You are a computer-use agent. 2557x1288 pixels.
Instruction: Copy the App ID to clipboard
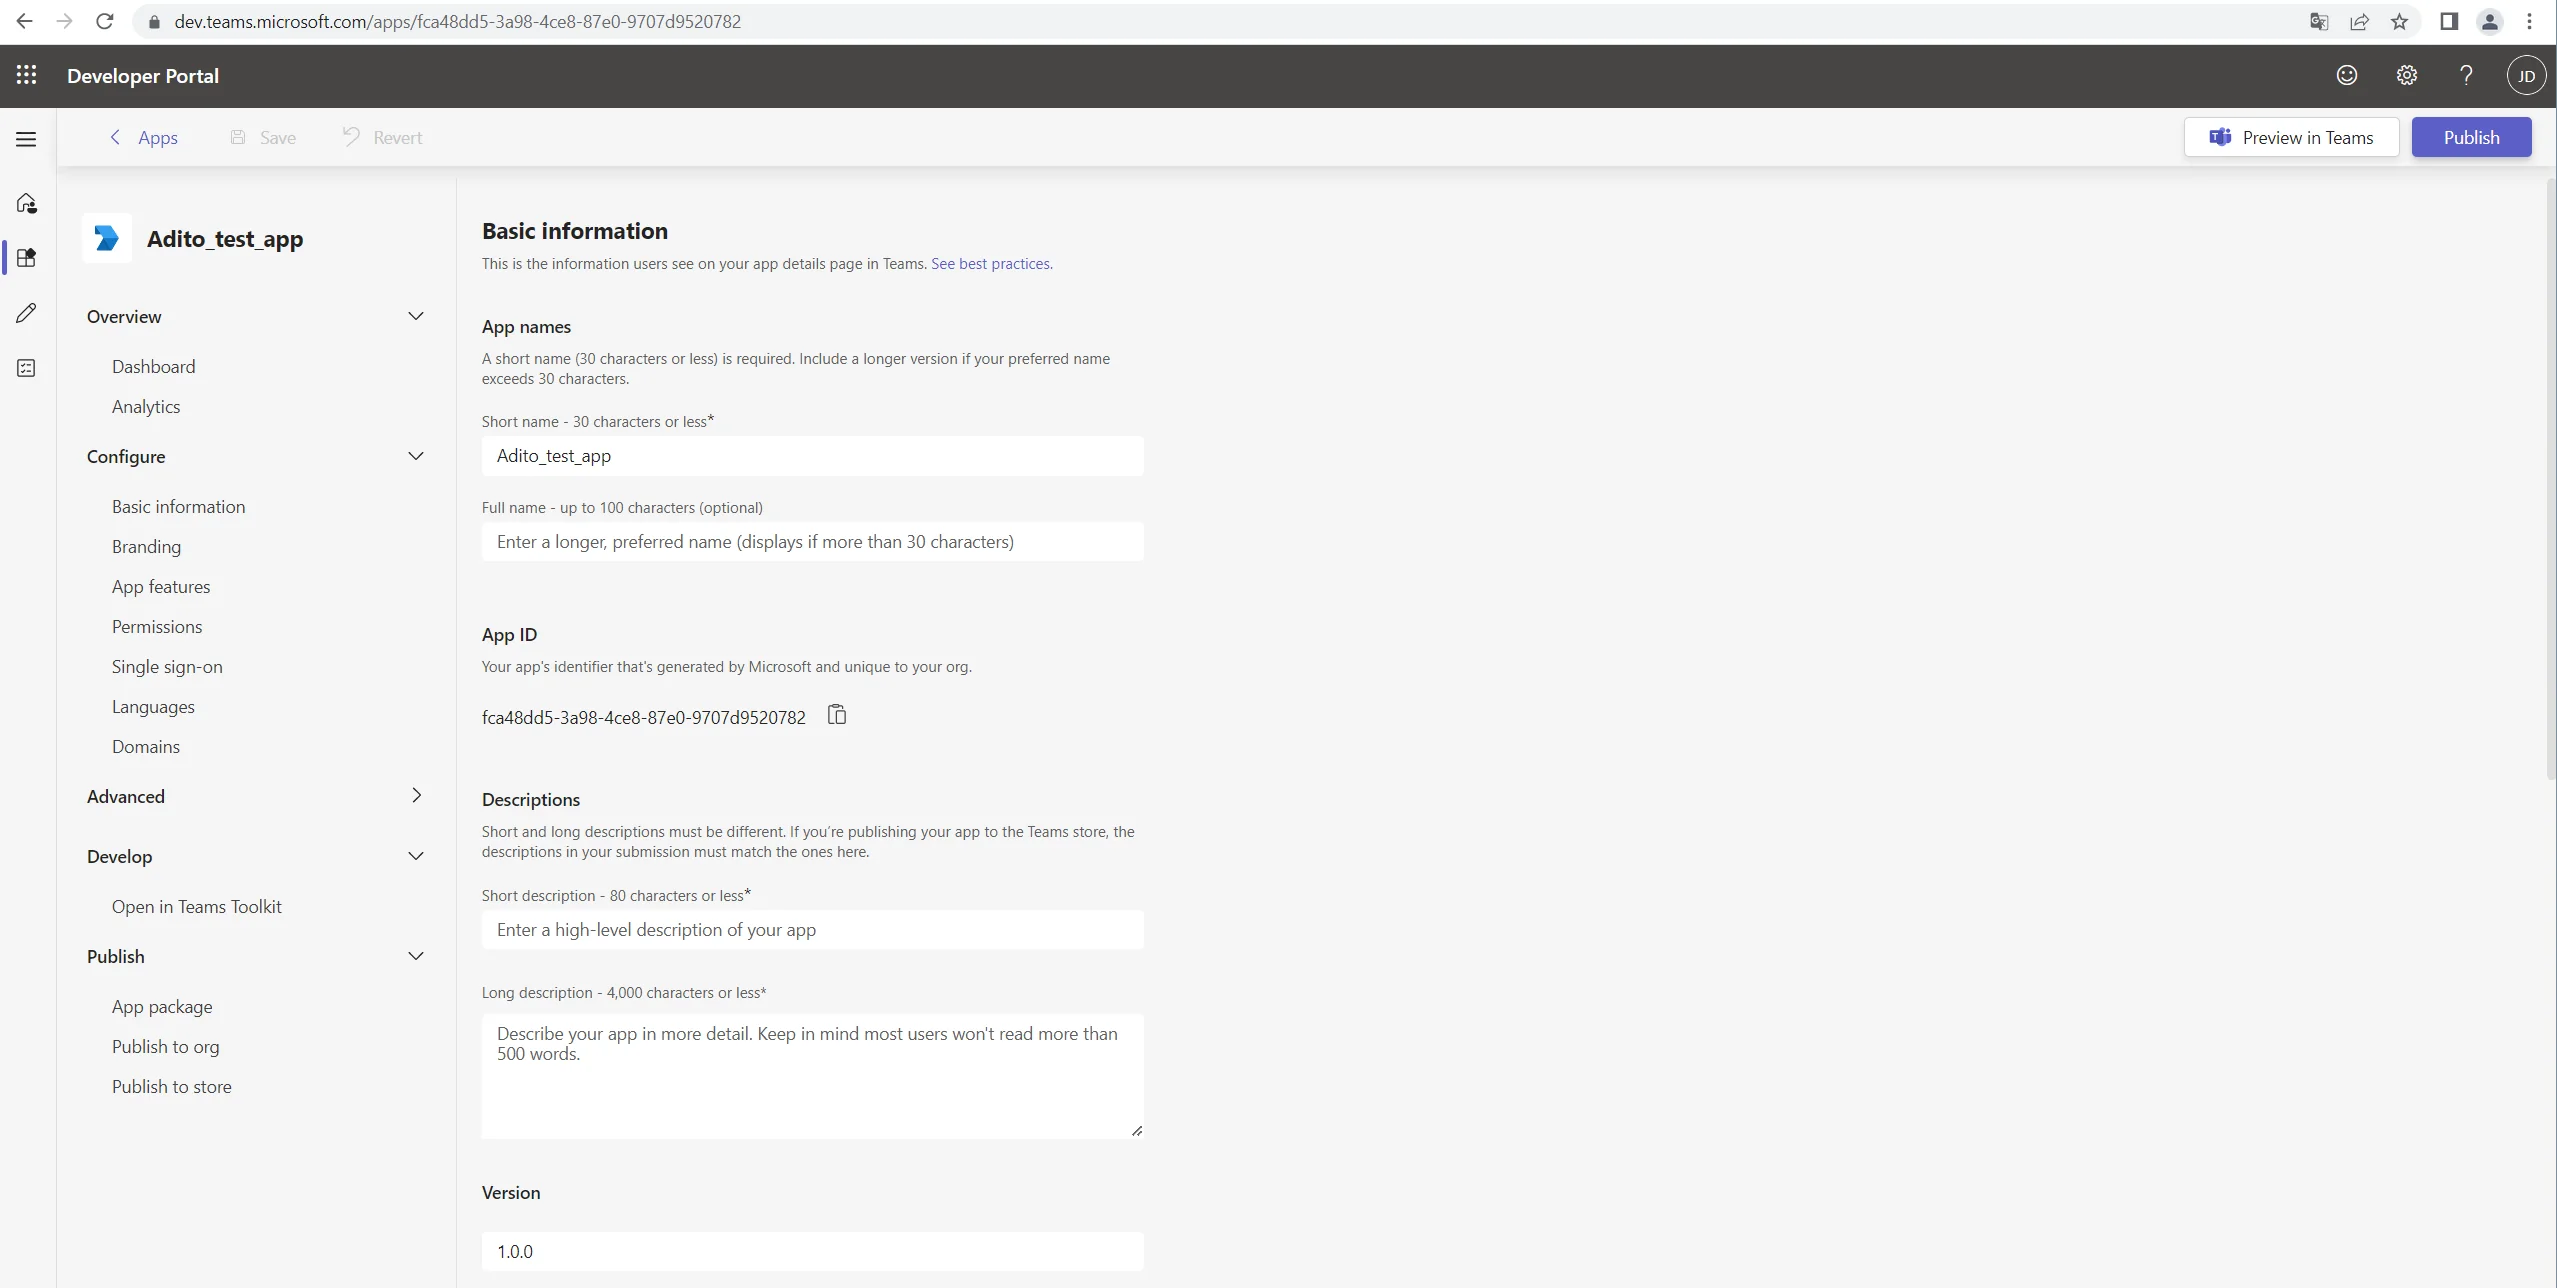837,715
